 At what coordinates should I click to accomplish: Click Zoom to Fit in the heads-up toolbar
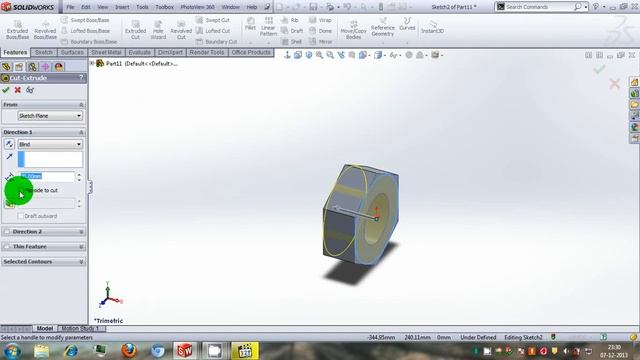[319, 55]
